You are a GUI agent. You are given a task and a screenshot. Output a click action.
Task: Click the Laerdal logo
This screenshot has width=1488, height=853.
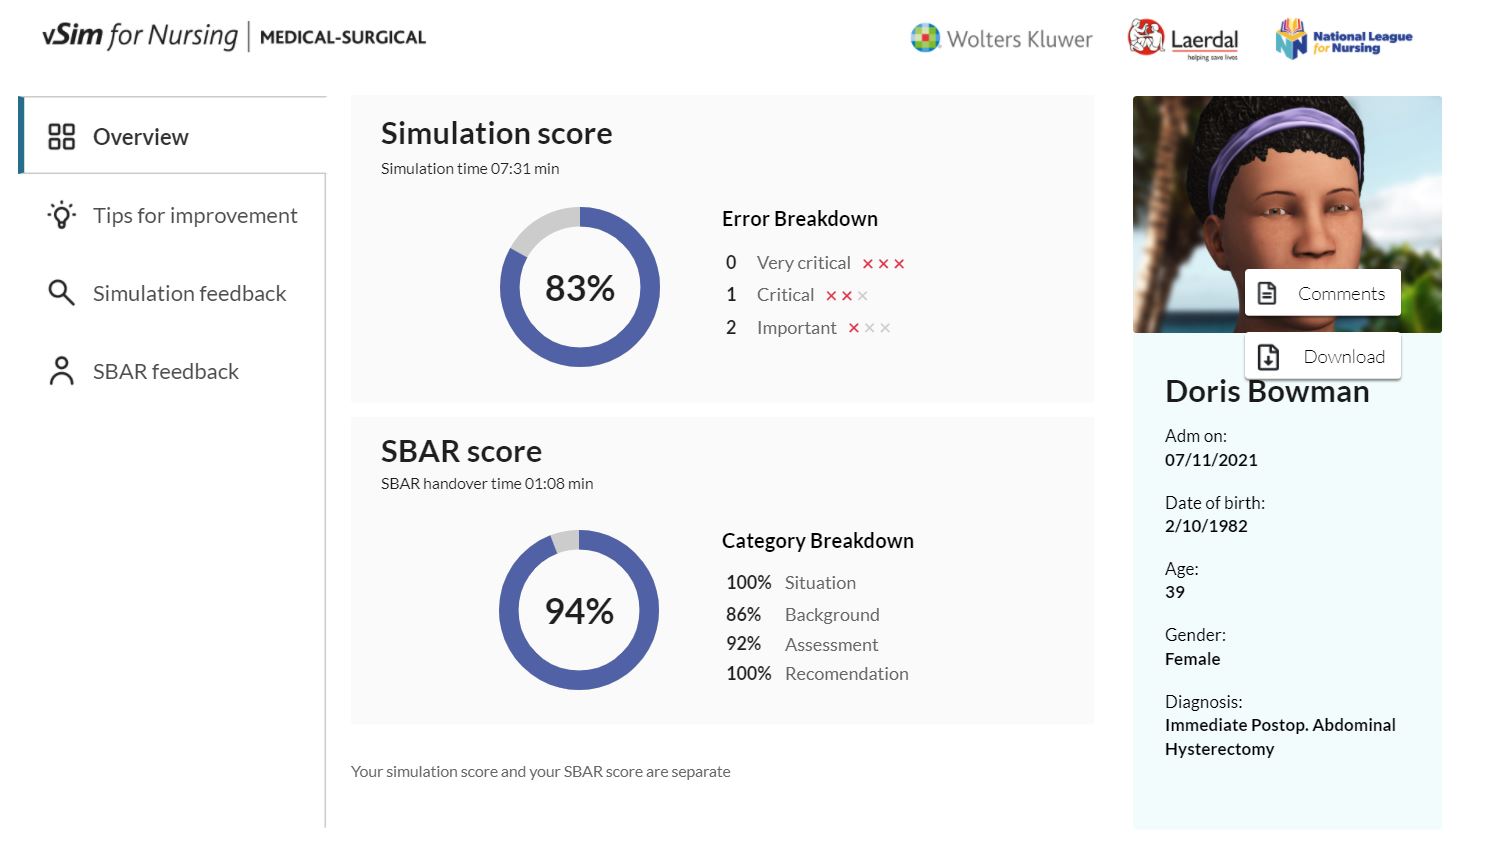point(1183,39)
